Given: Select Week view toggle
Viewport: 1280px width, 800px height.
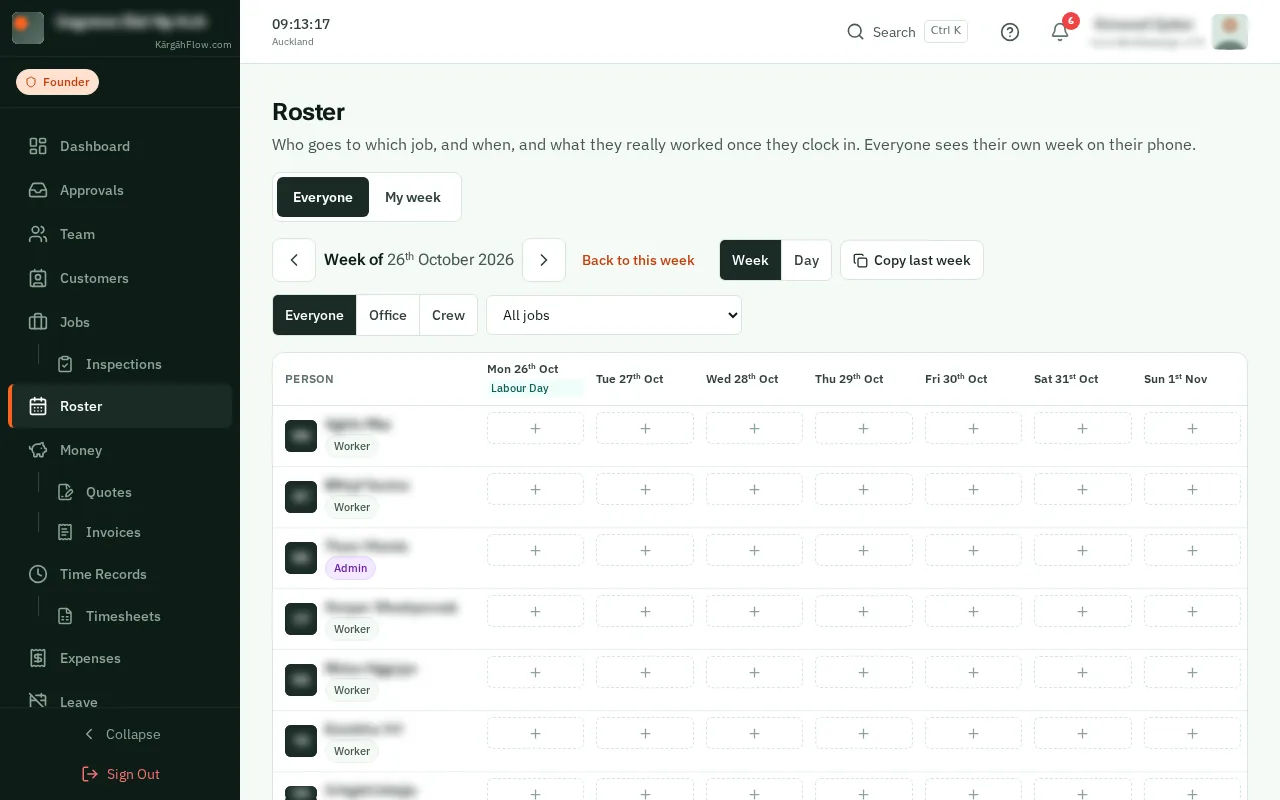Looking at the screenshot, I should 750,260.
